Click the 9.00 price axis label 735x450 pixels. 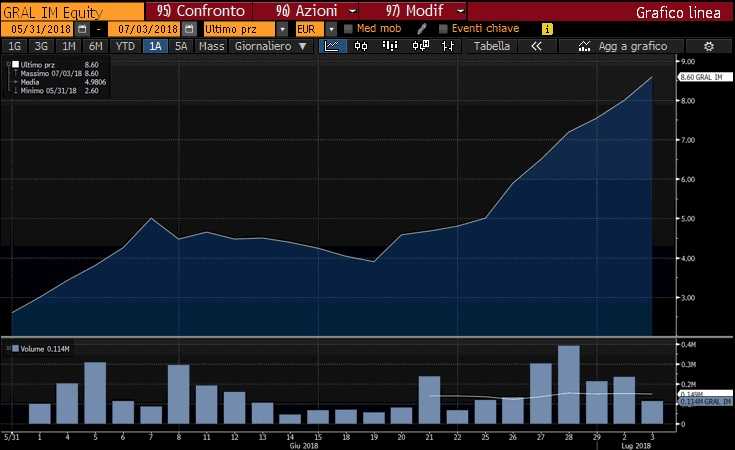click(688, 61)
